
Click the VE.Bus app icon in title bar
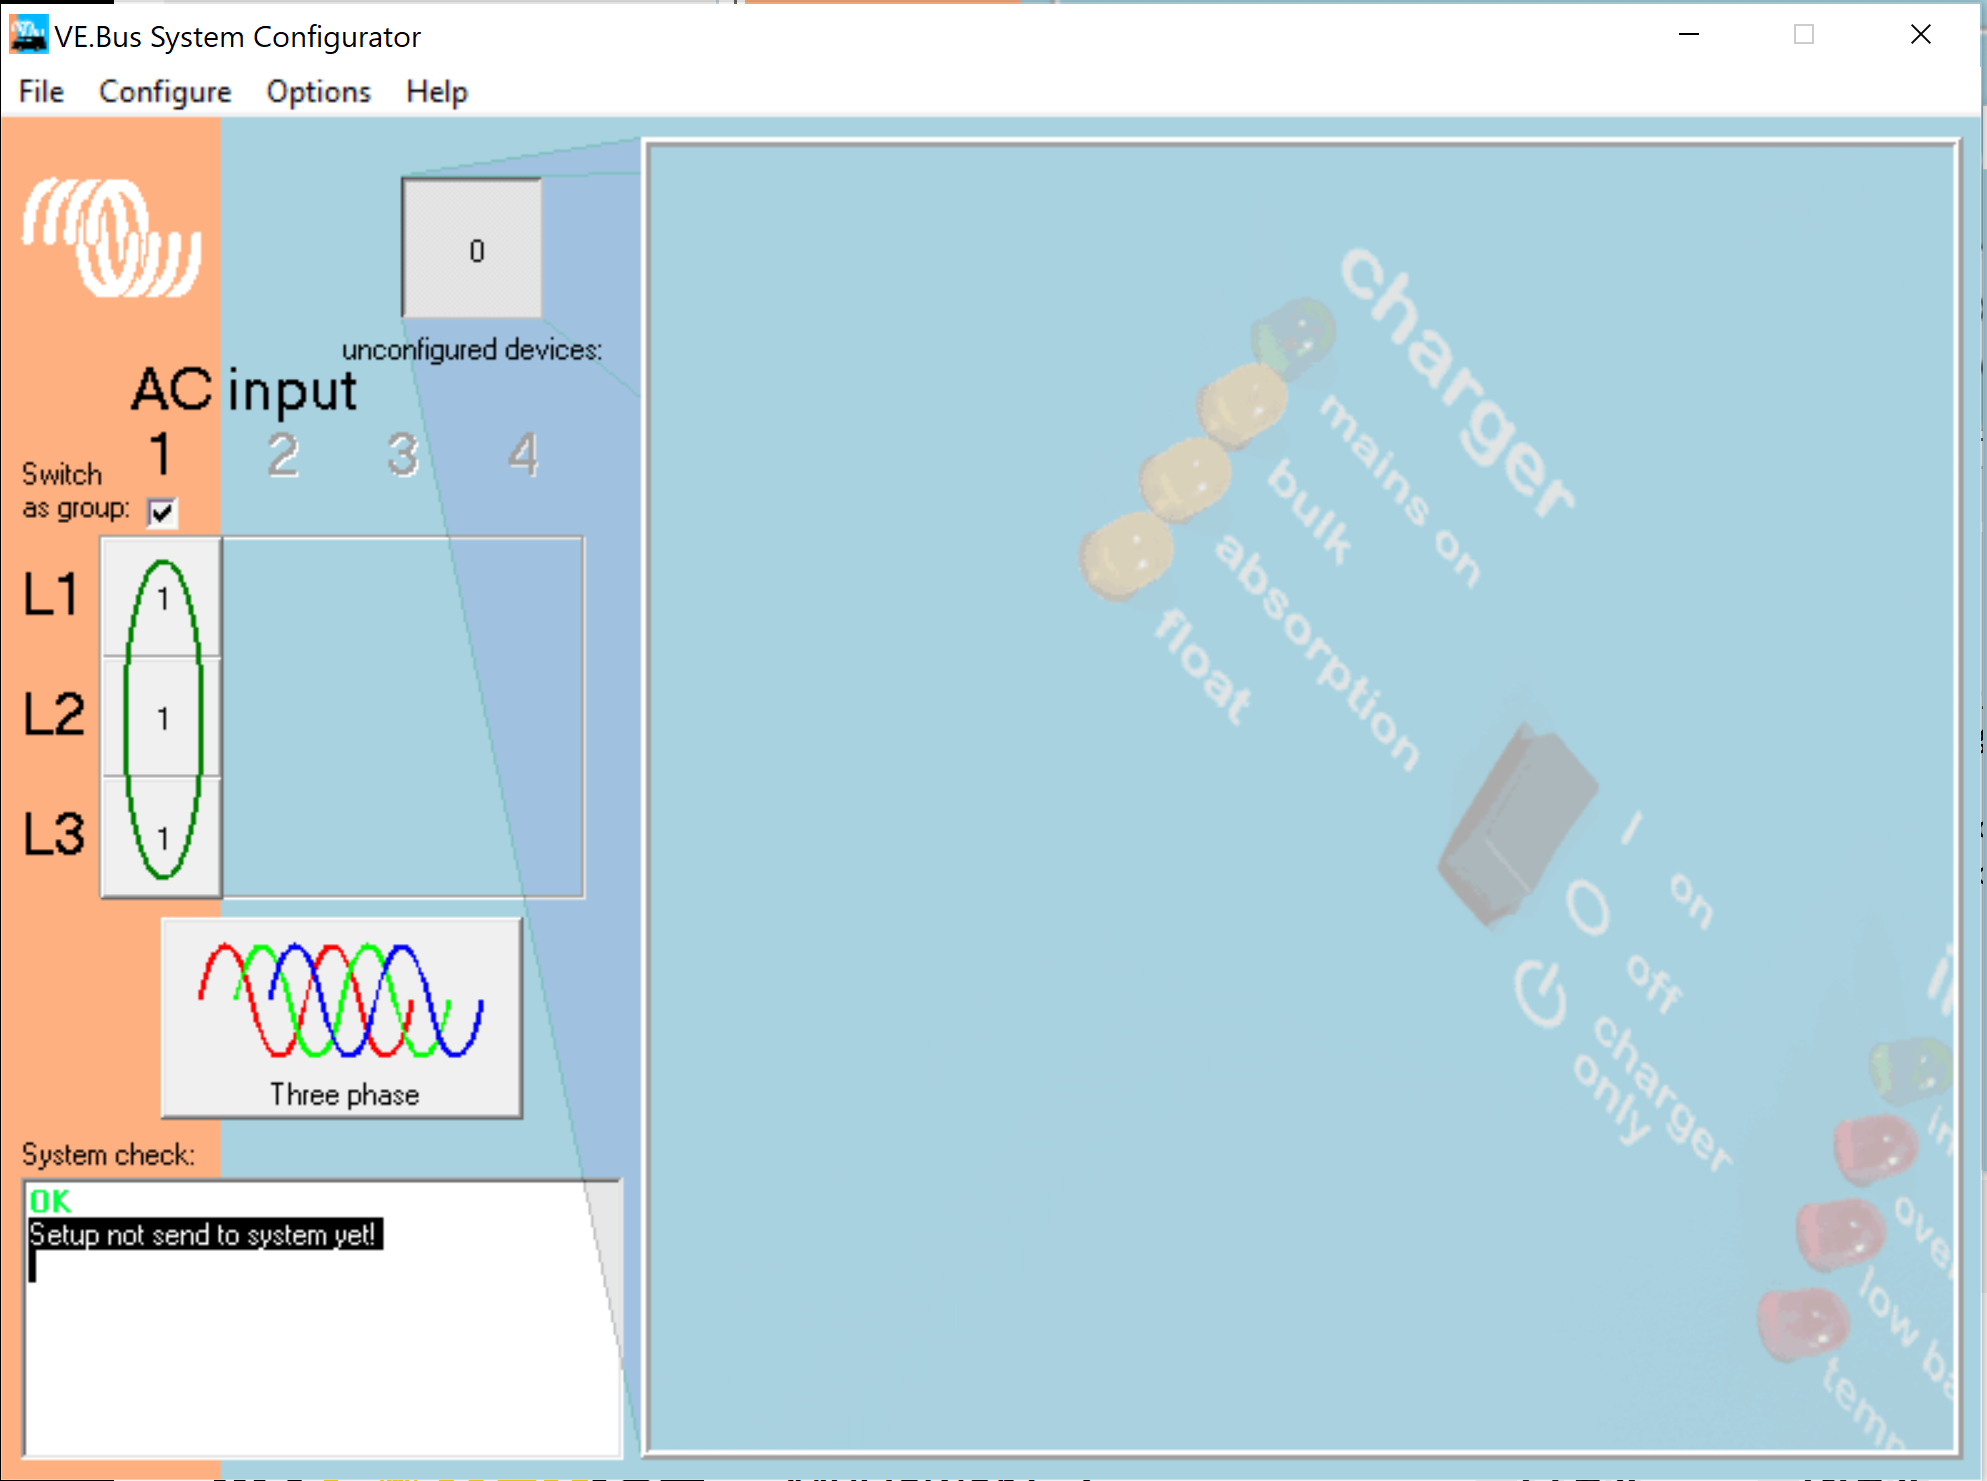(x=28, y=35)
